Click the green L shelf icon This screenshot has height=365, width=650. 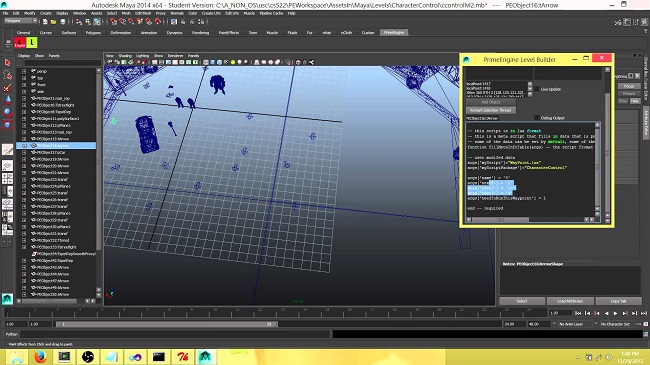tap(32, 43)
